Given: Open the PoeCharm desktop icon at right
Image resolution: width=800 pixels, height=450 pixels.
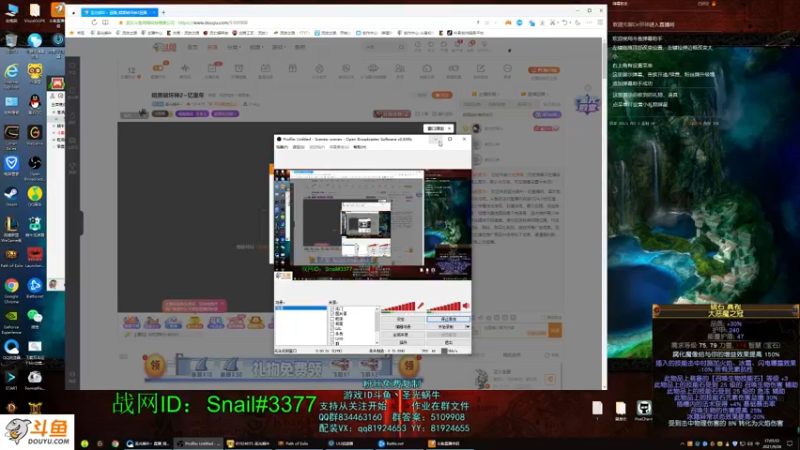Looking at the screenshot, I should tap(644, 408).
